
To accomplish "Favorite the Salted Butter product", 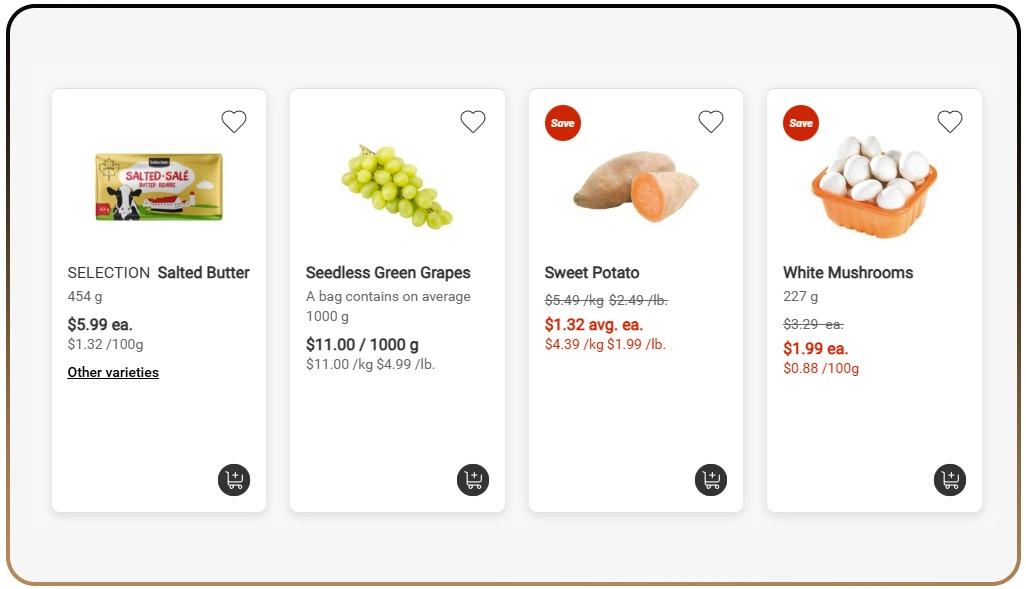I will [x=234, y=121].
